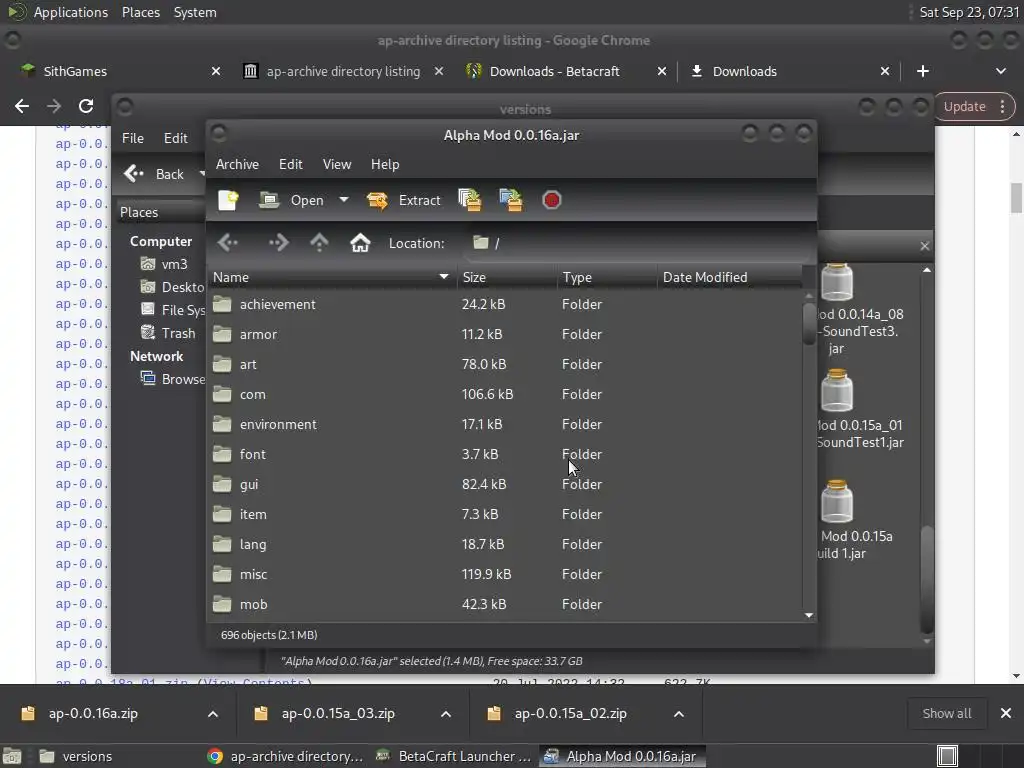Open the Help menu
The height and width of the screenshot is (768, 1024).
pyautogui.click(x=385, y=165)
